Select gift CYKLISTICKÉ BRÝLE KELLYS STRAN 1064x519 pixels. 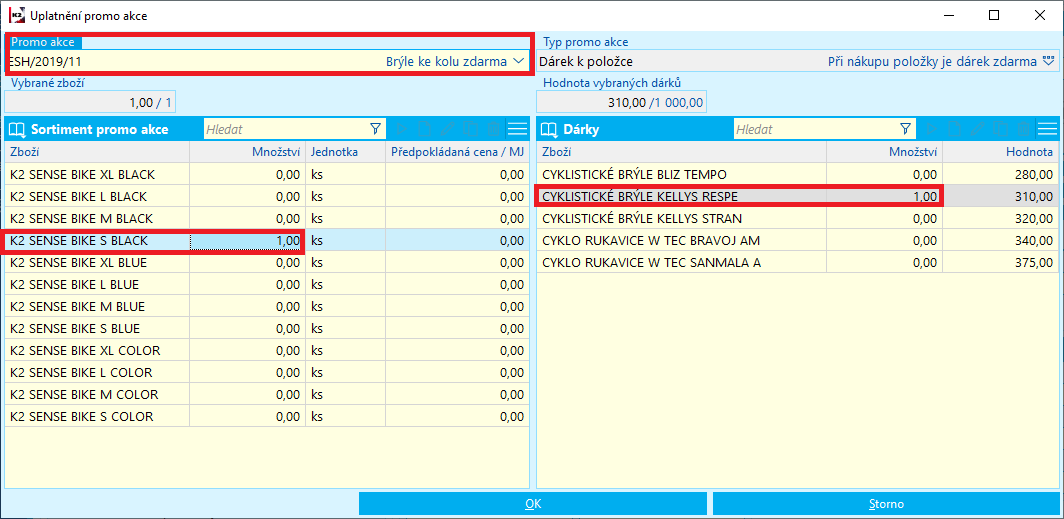[x=797, y=218]
